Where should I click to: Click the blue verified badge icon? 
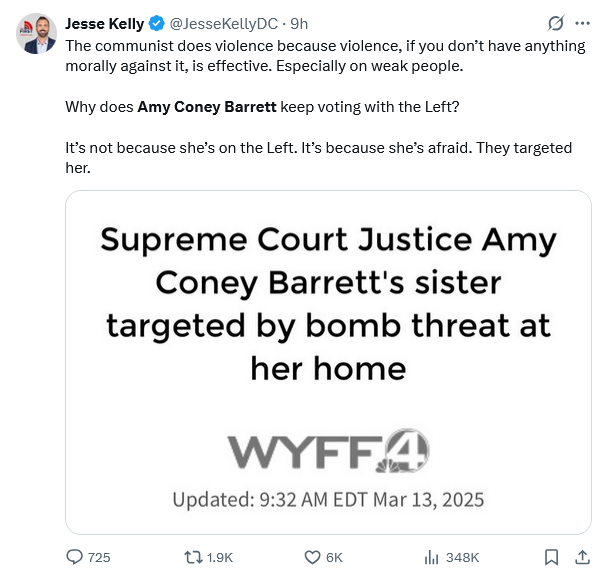[x=157, y=24]
